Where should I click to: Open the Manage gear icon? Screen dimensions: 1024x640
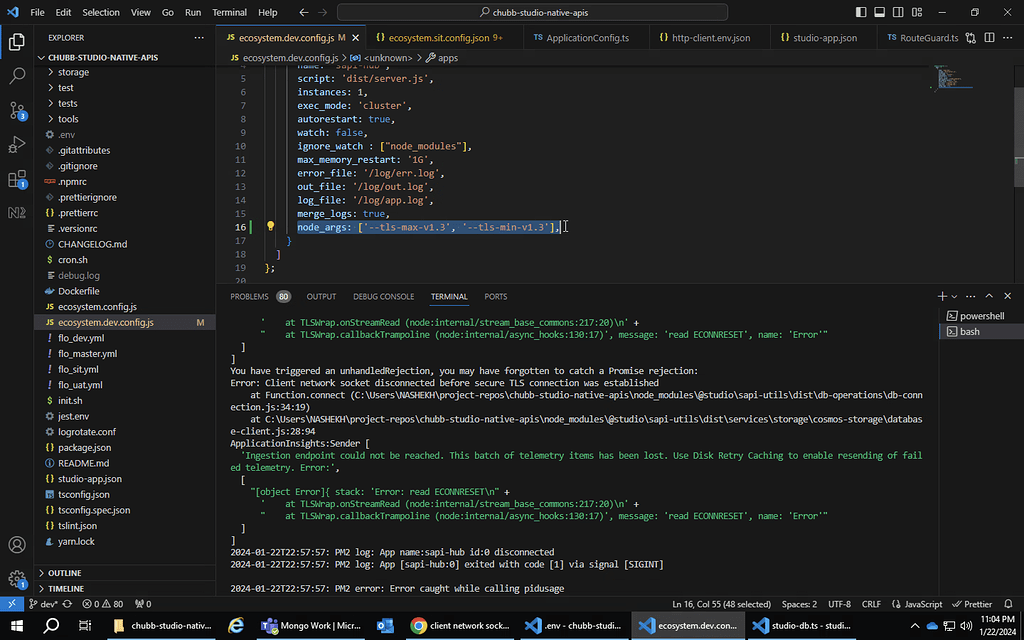tap(17, 580)
